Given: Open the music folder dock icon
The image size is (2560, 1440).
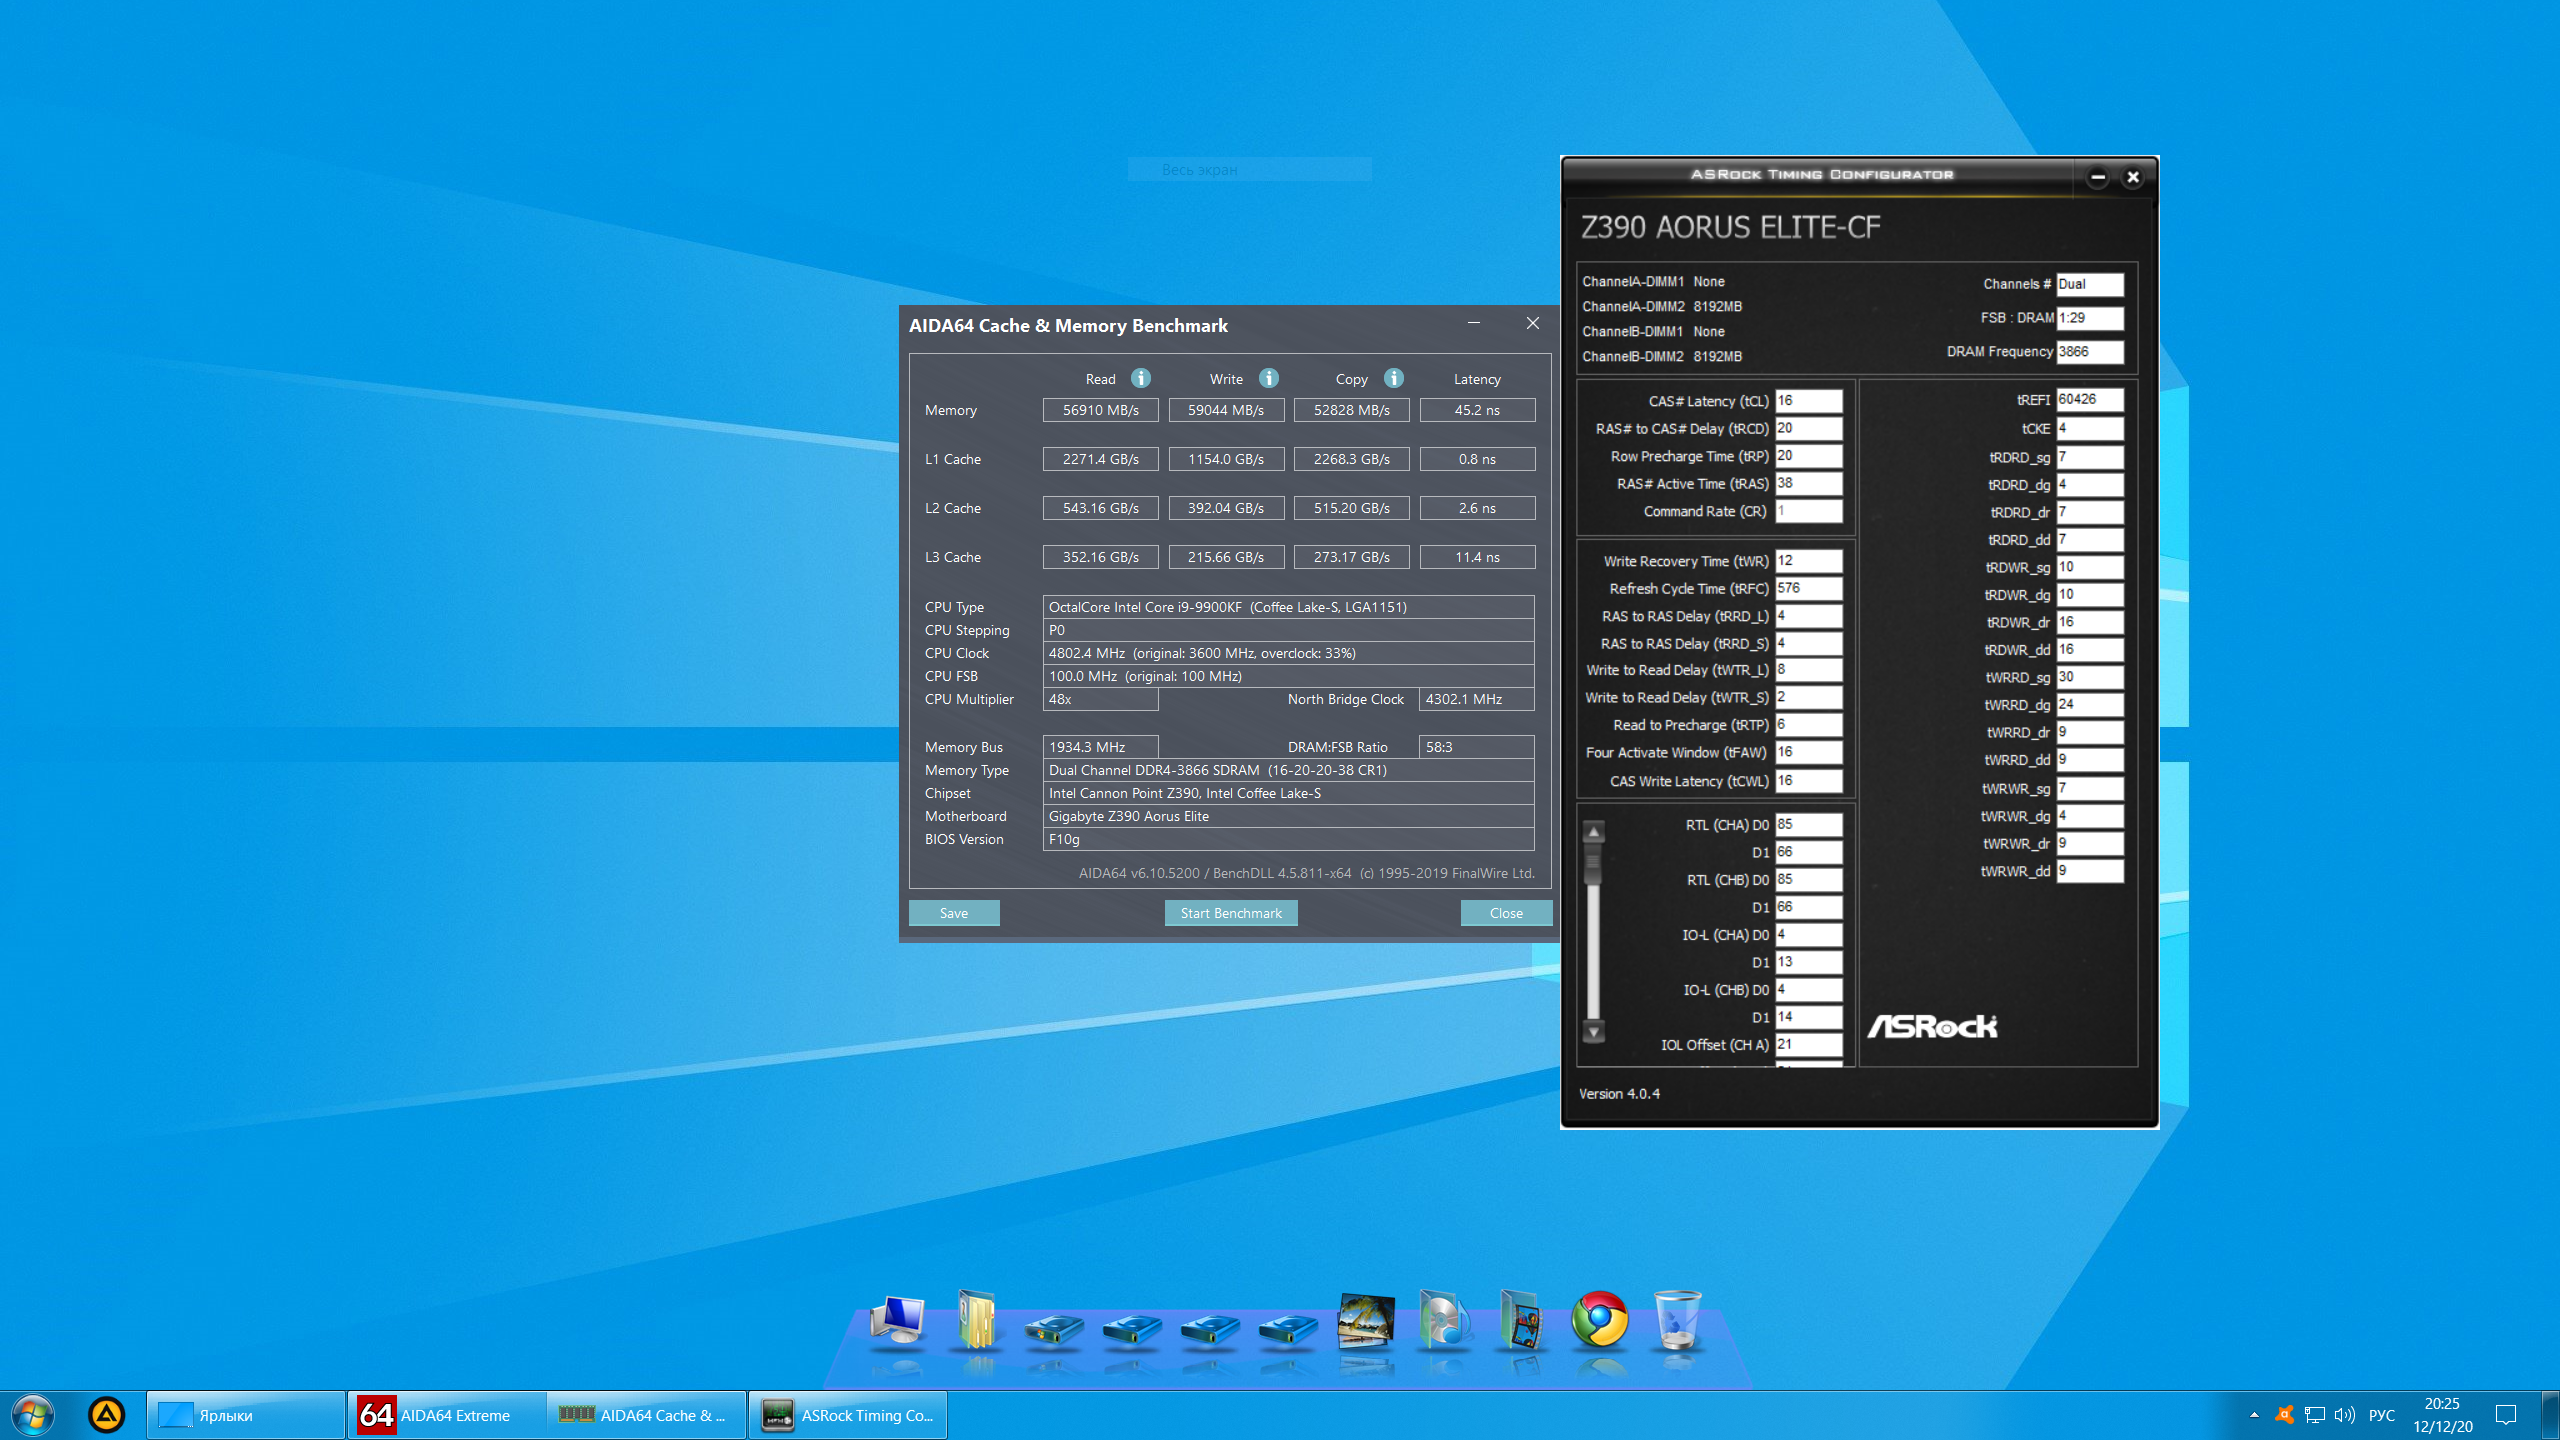Looking at the screenshot, I should click(1443, 1320).
